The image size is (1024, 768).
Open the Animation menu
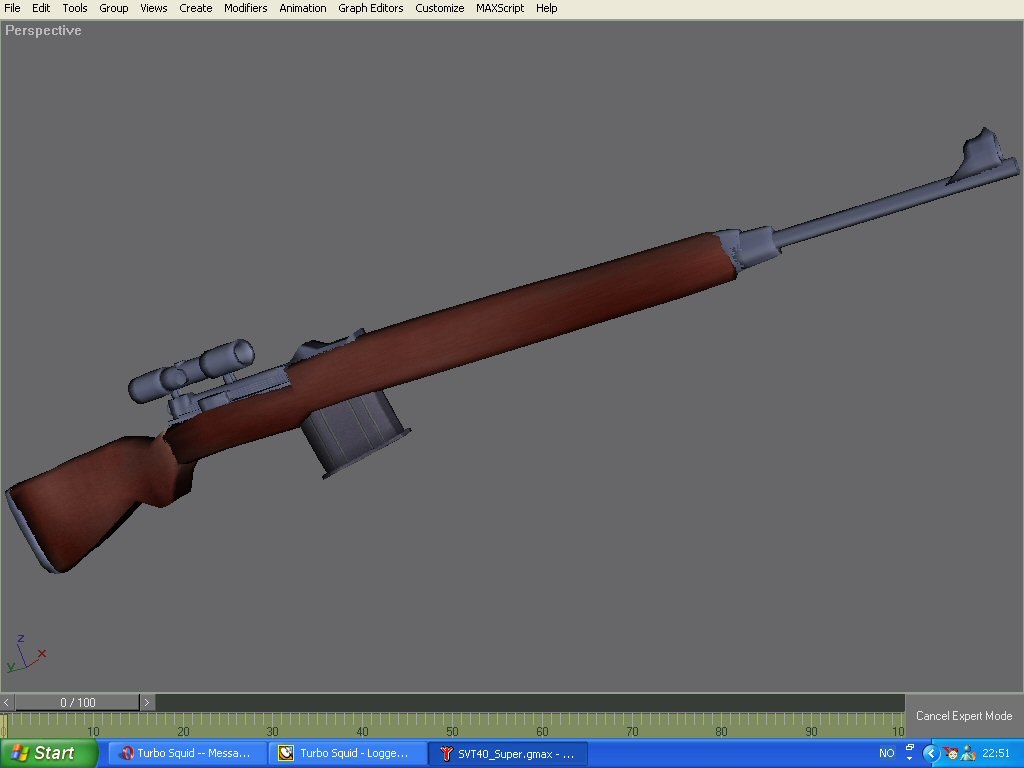click(x=302, y=8)
